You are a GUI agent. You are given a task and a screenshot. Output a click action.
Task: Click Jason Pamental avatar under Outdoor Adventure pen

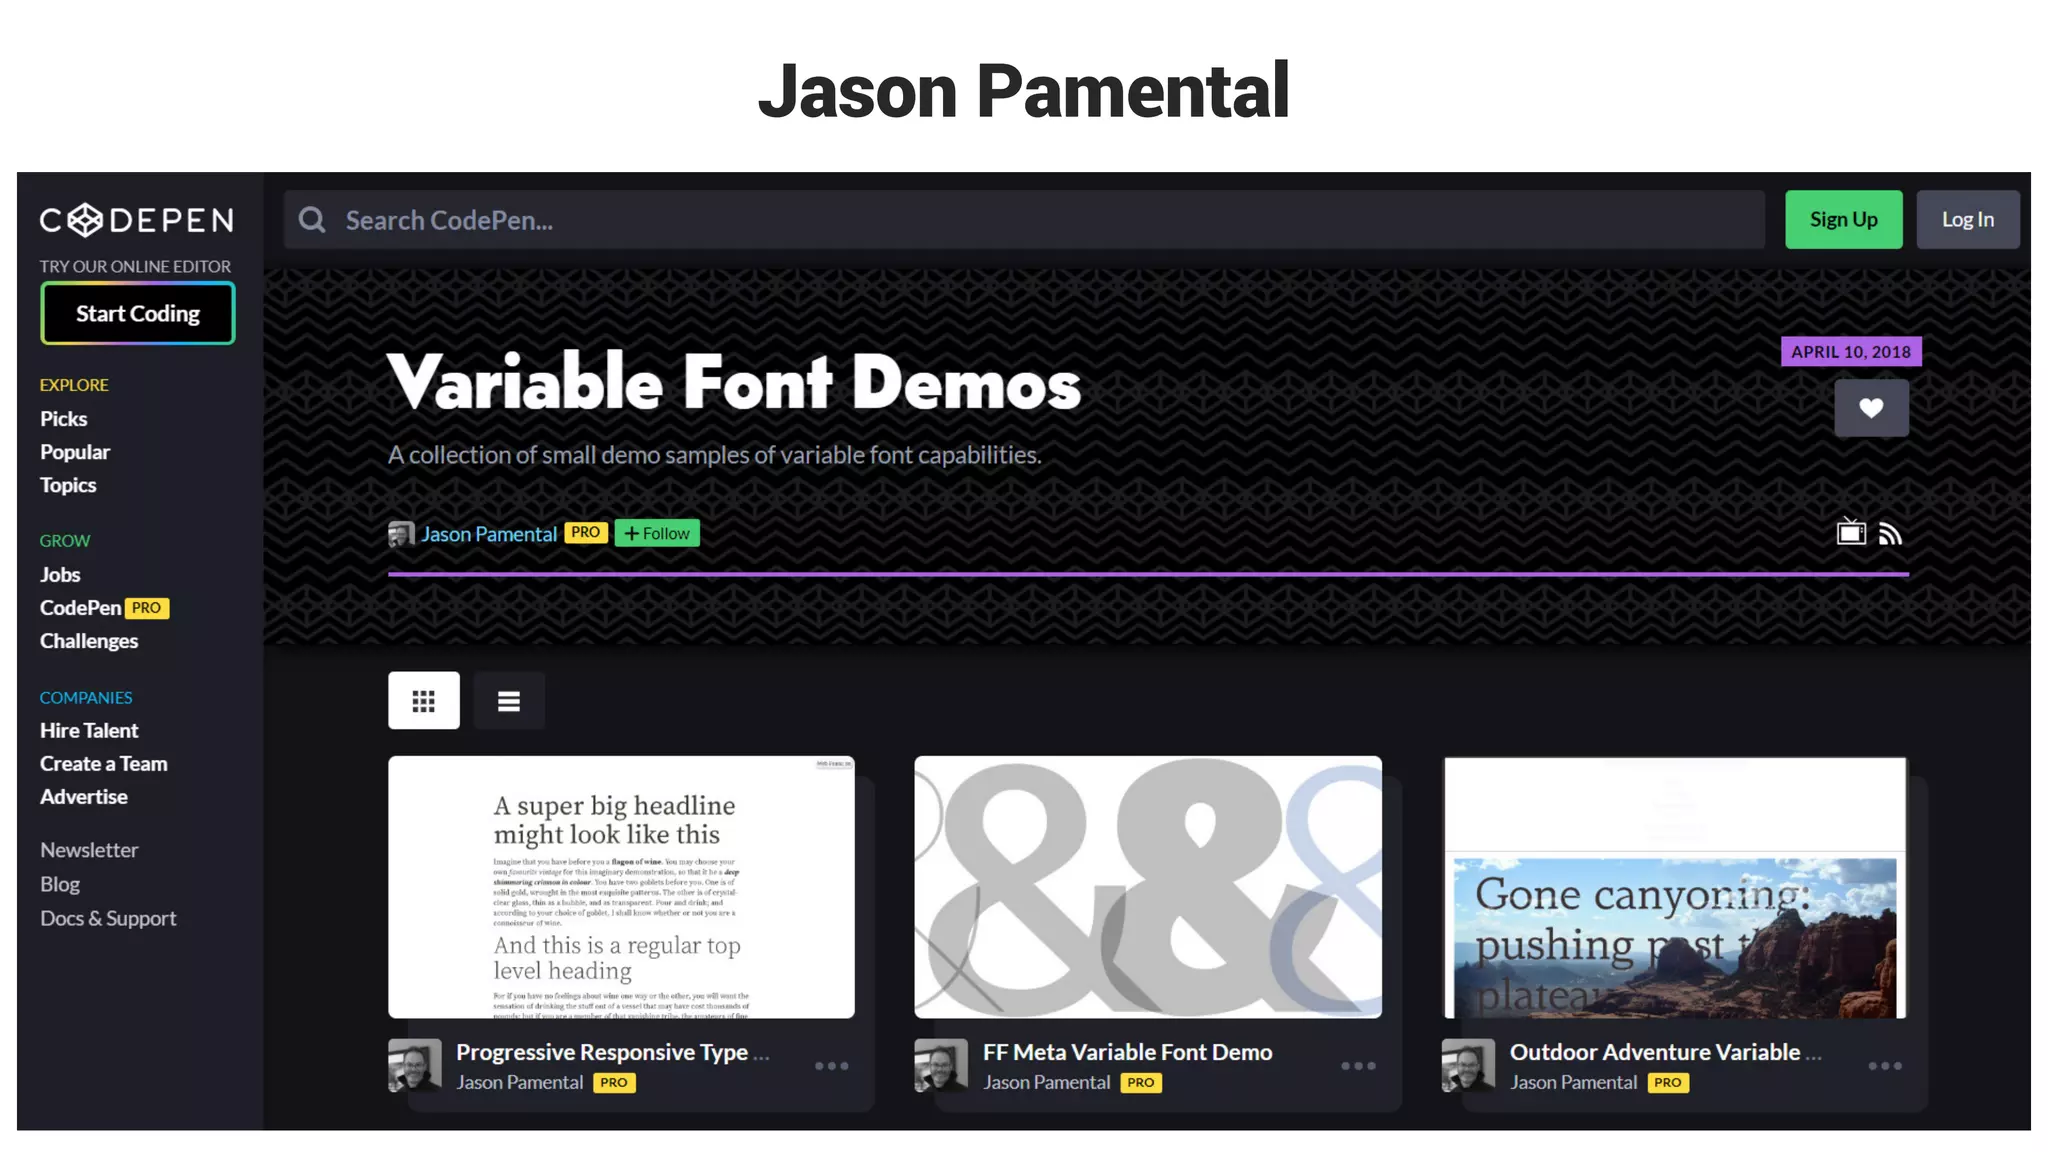click(1468, 1066)
